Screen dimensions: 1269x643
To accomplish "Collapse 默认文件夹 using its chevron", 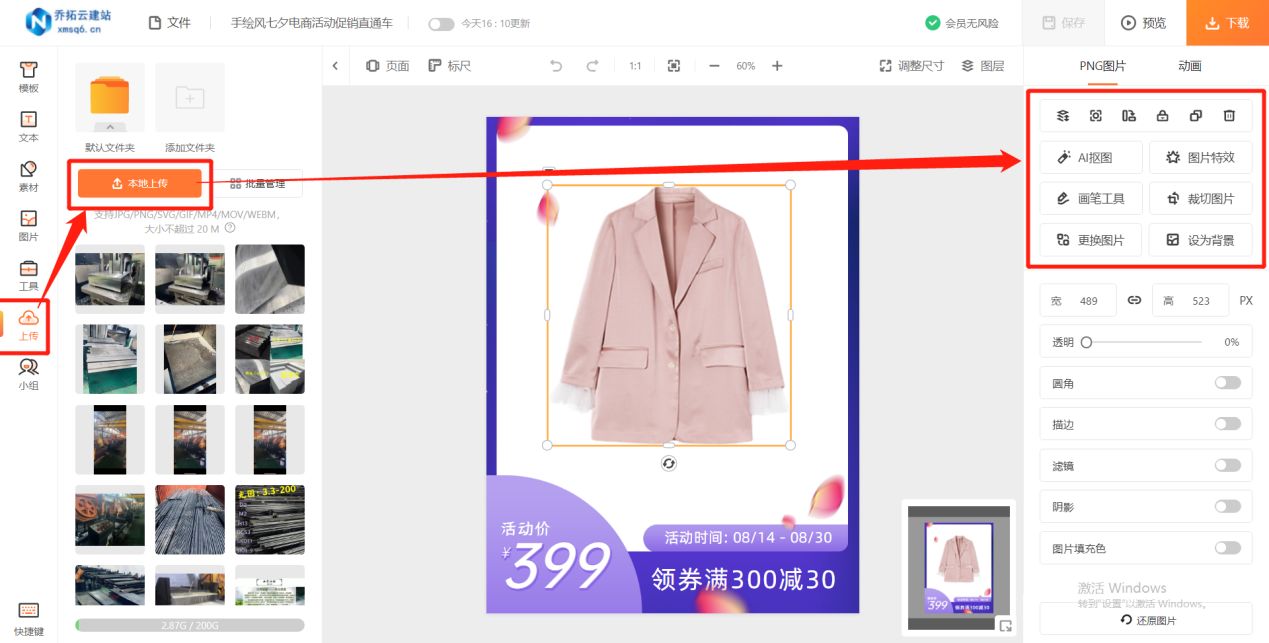I will click(x=109, y=128).
